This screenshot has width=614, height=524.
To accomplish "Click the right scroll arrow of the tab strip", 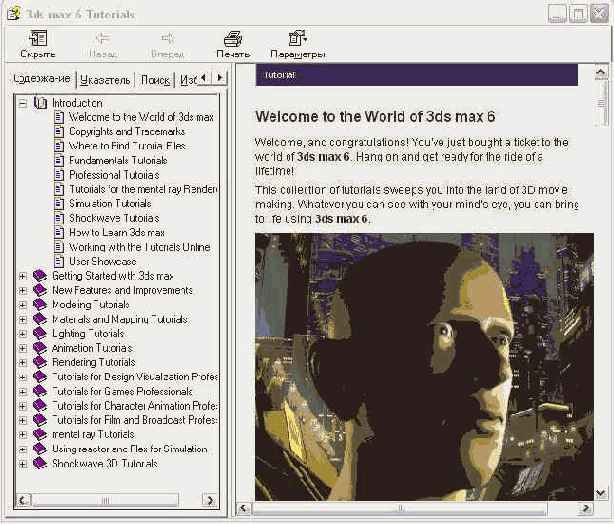I will (x=220, y=77).
